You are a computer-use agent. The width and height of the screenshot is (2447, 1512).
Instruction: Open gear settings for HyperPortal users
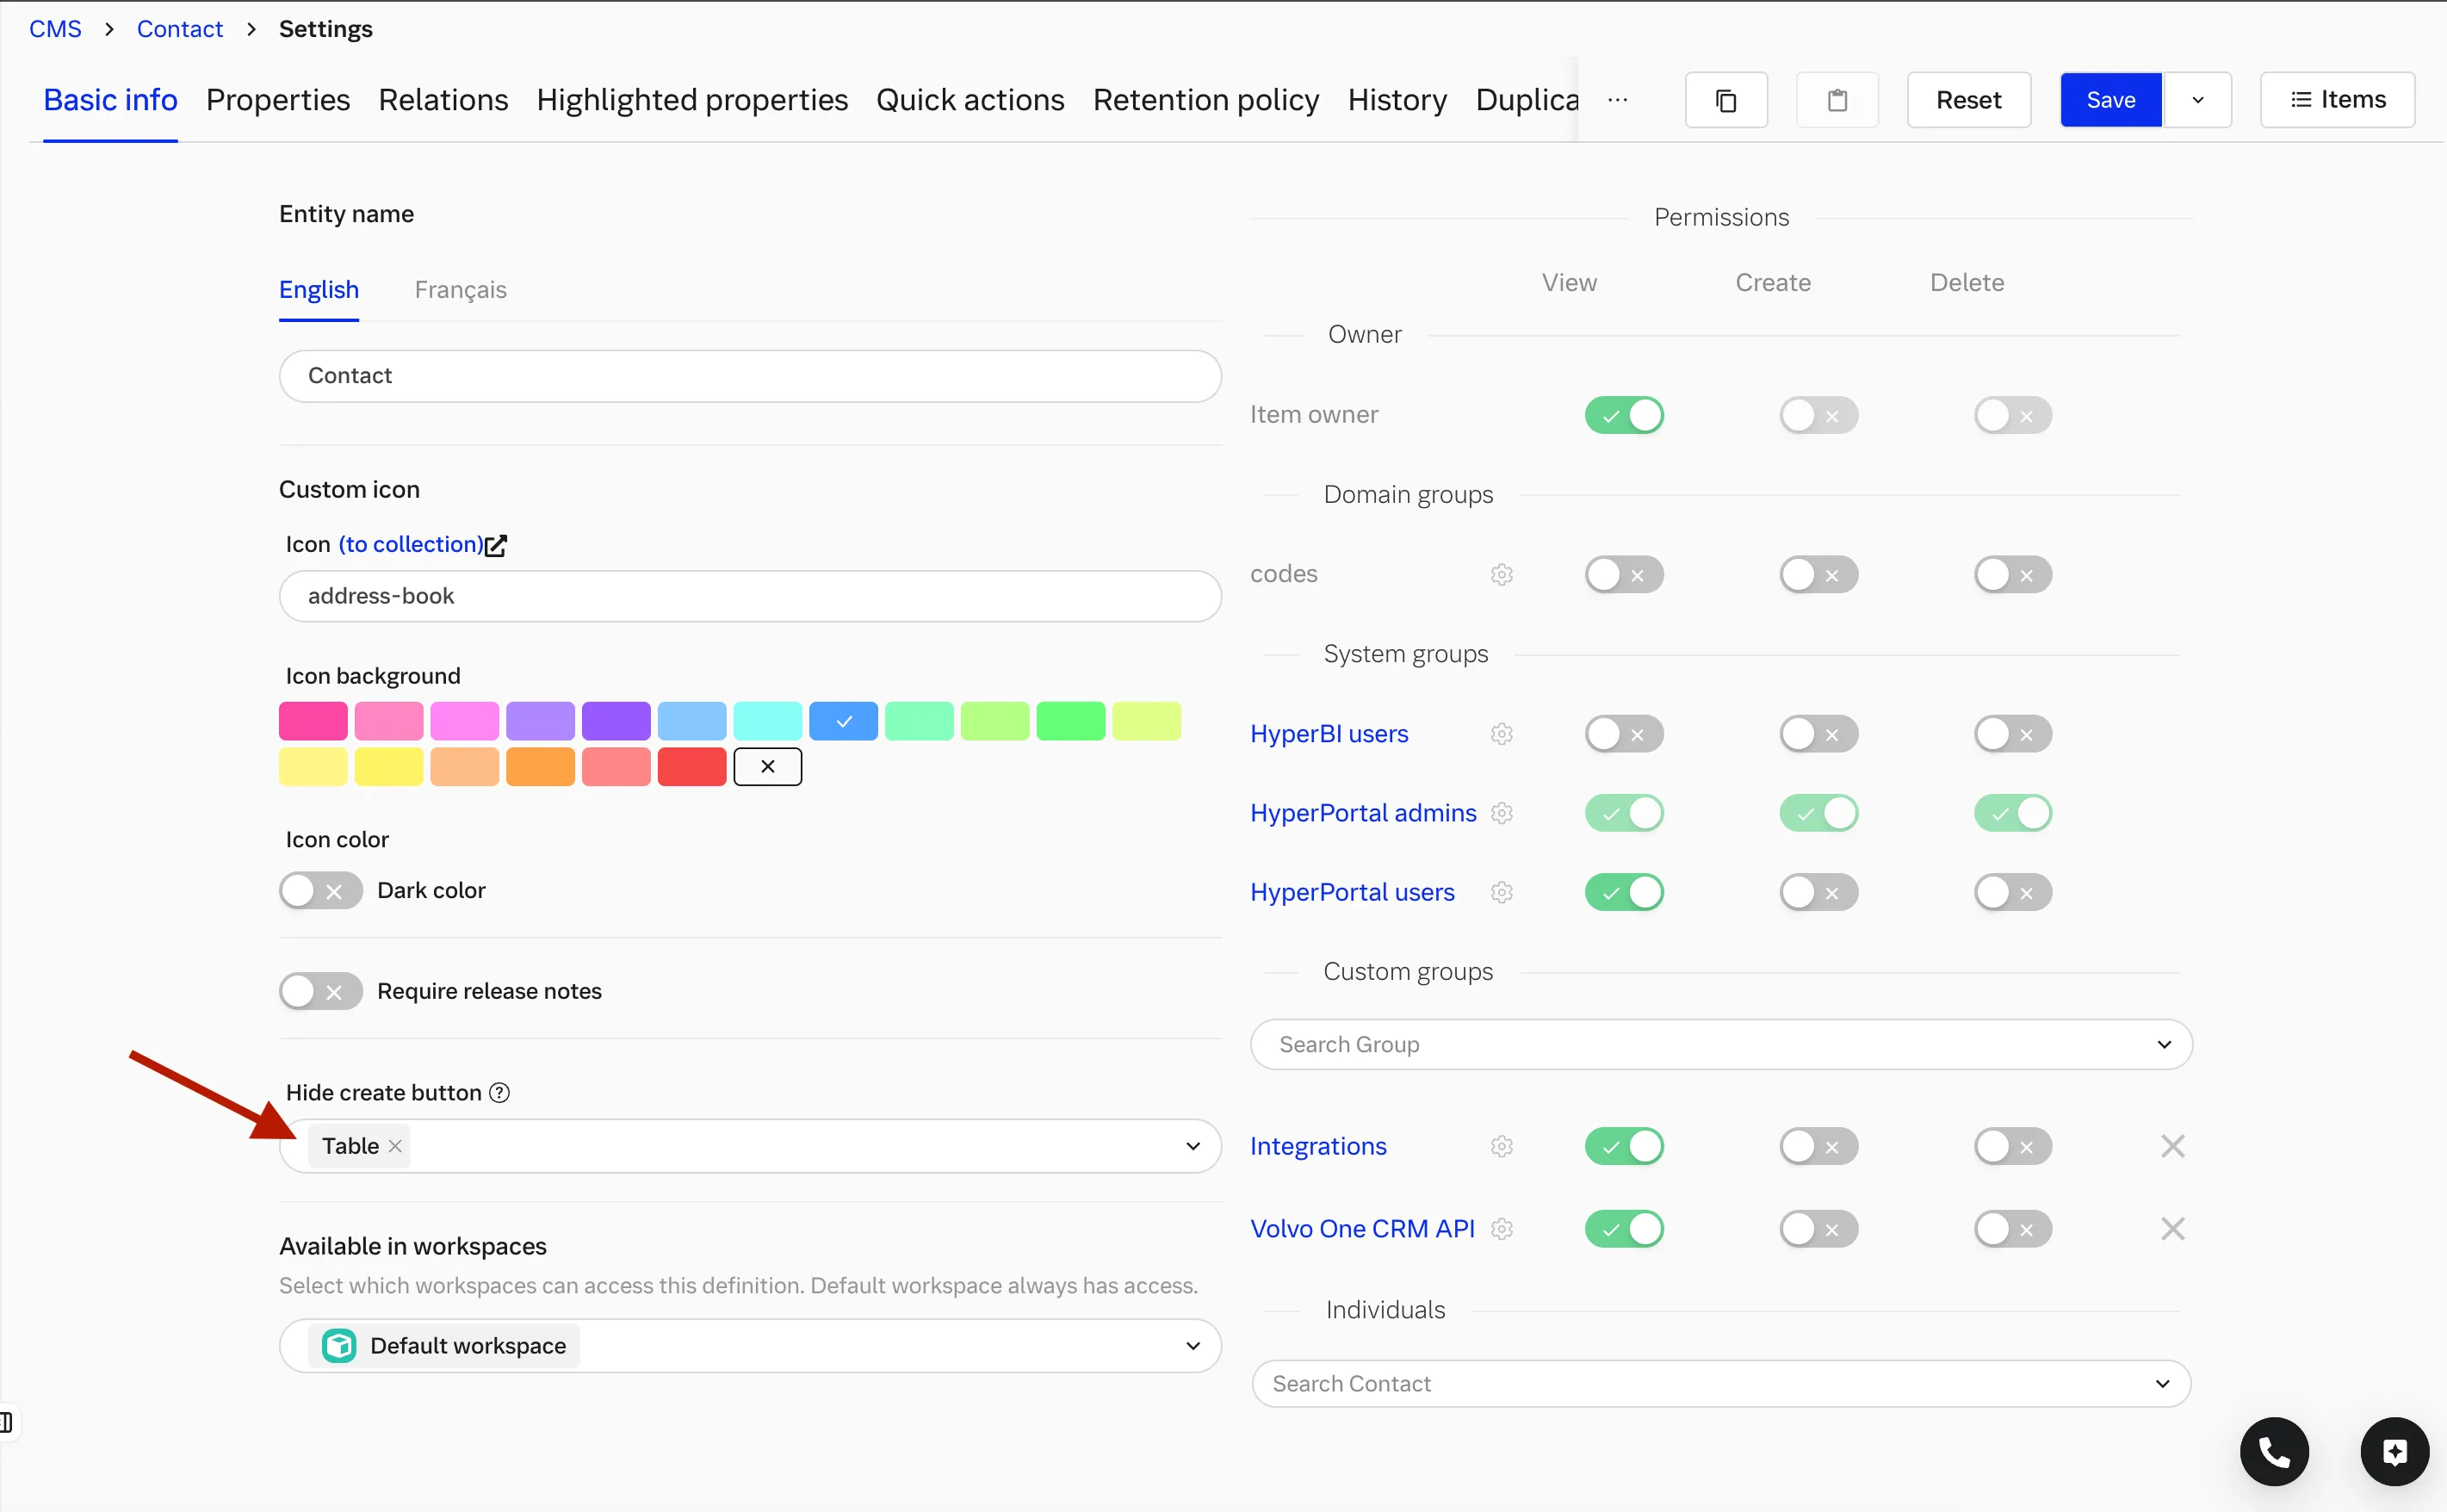[1501, 893]
